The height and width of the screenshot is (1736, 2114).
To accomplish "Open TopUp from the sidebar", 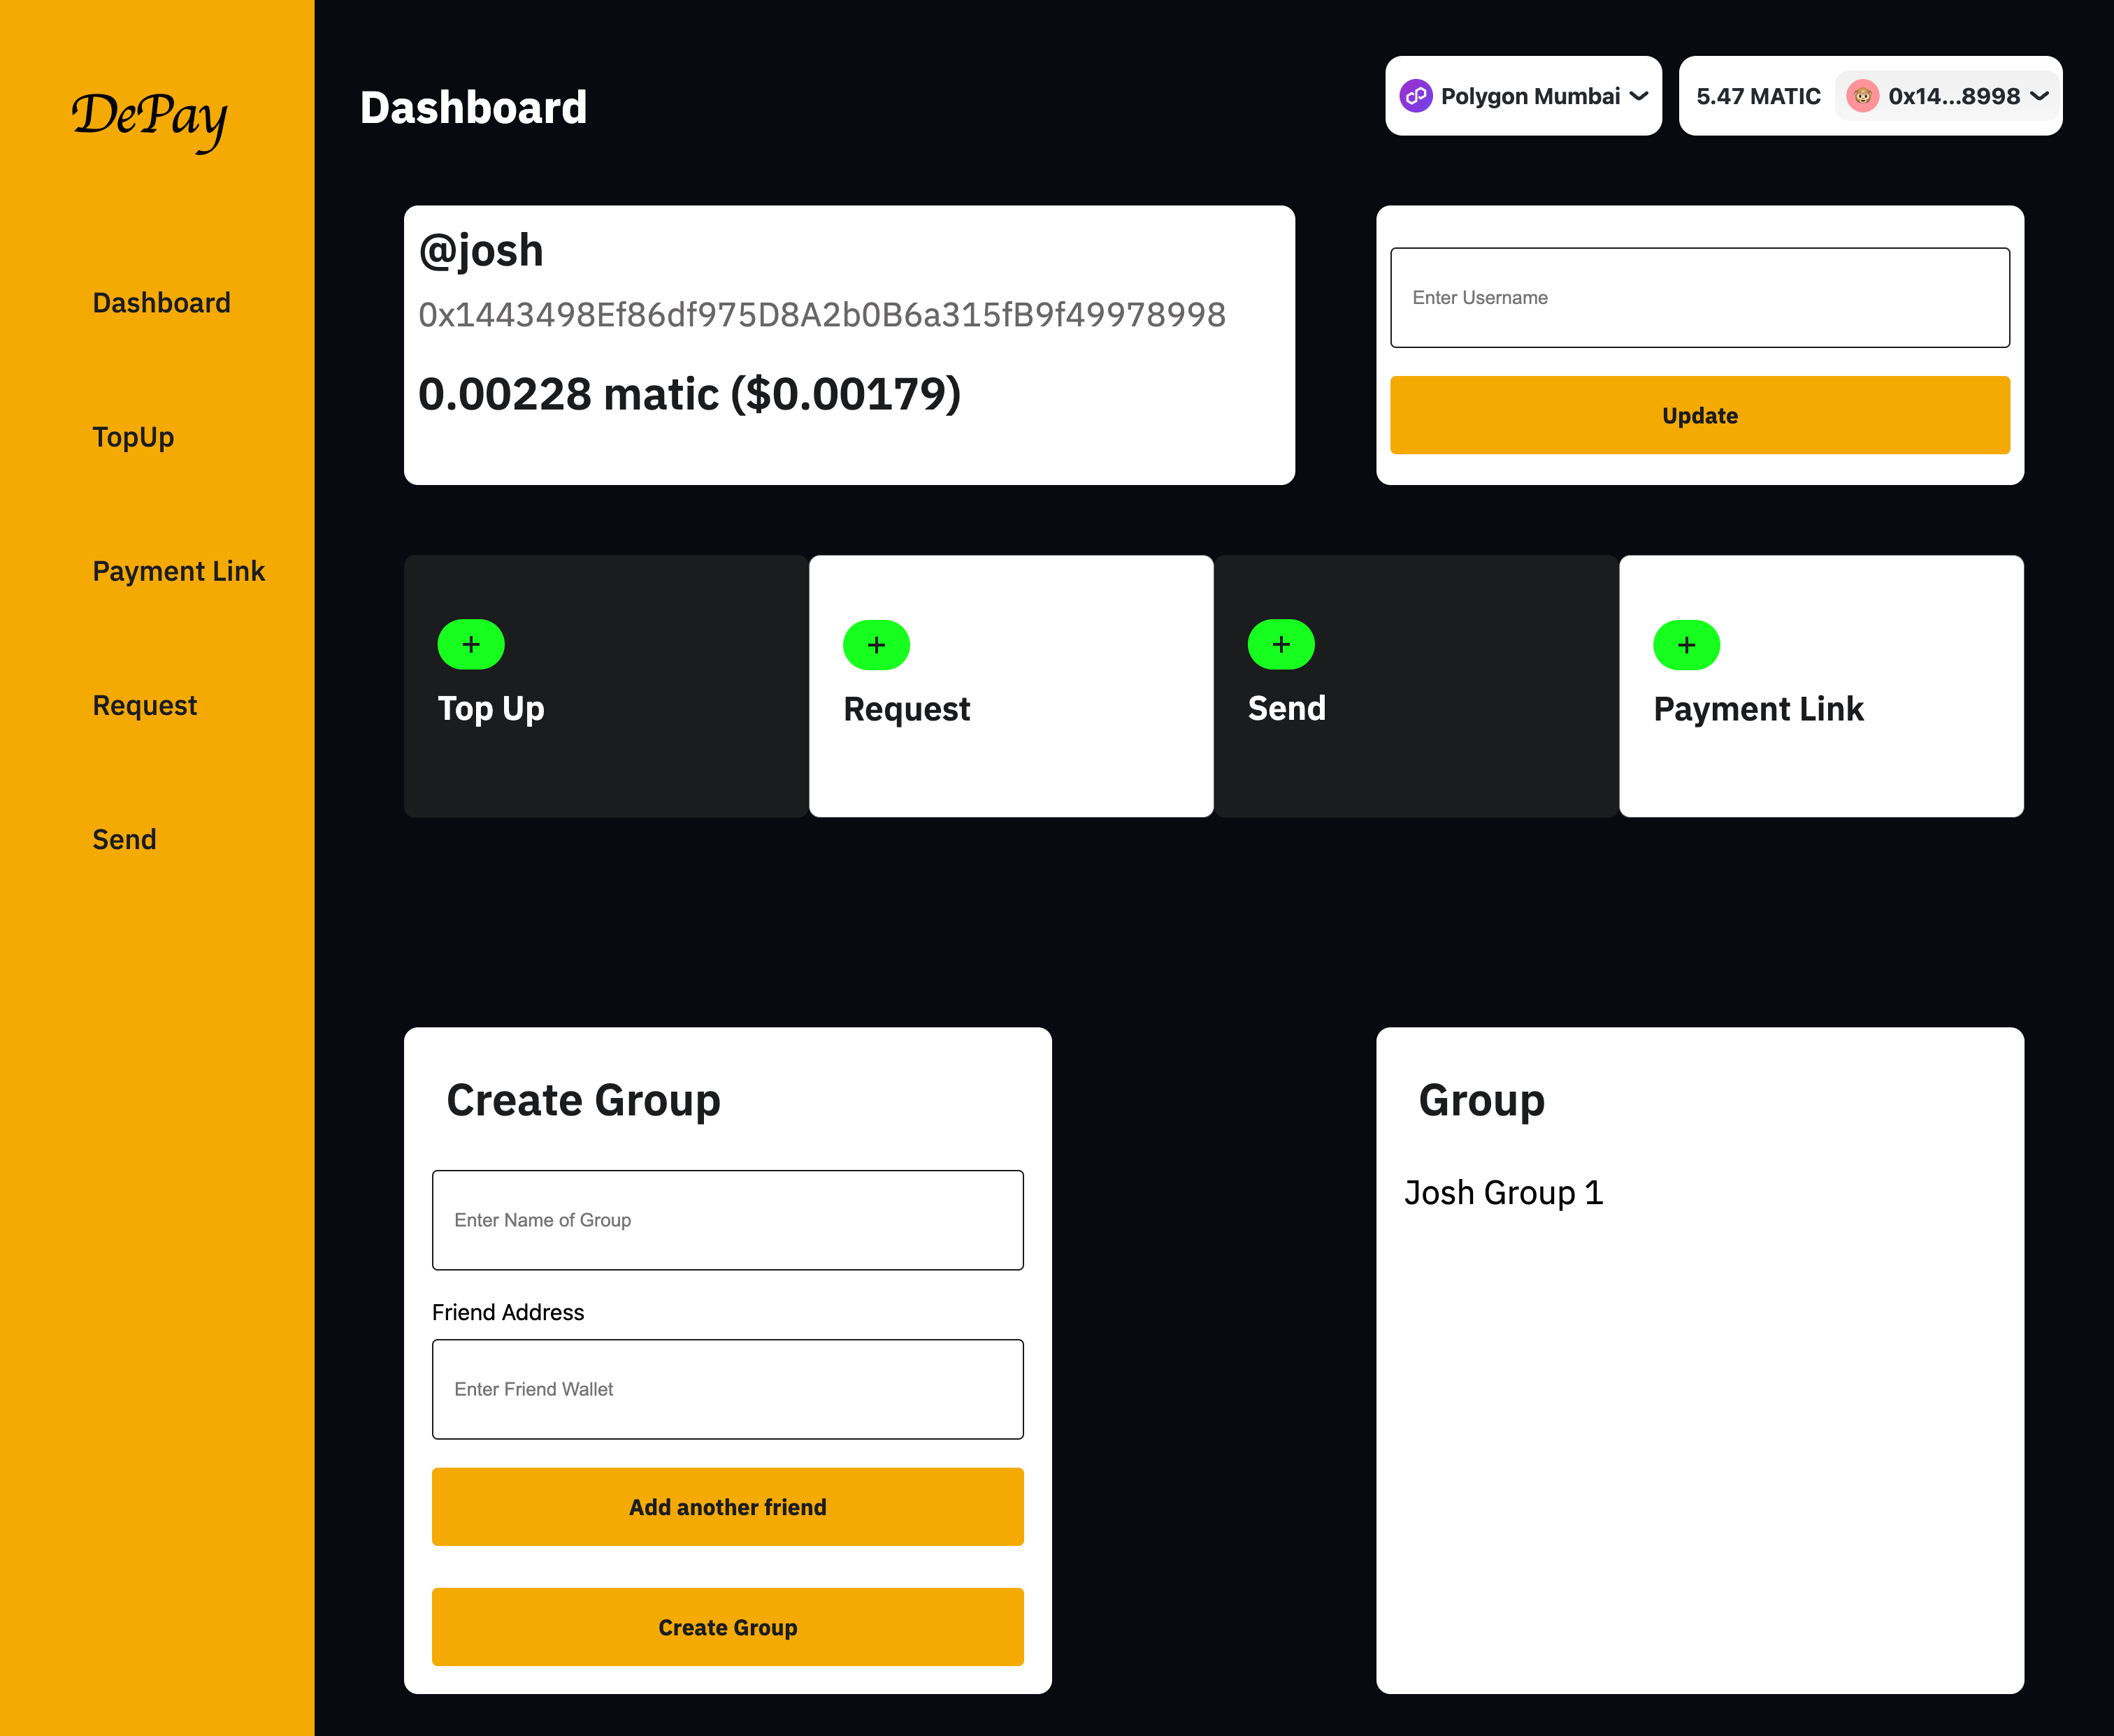I will 133,437.
